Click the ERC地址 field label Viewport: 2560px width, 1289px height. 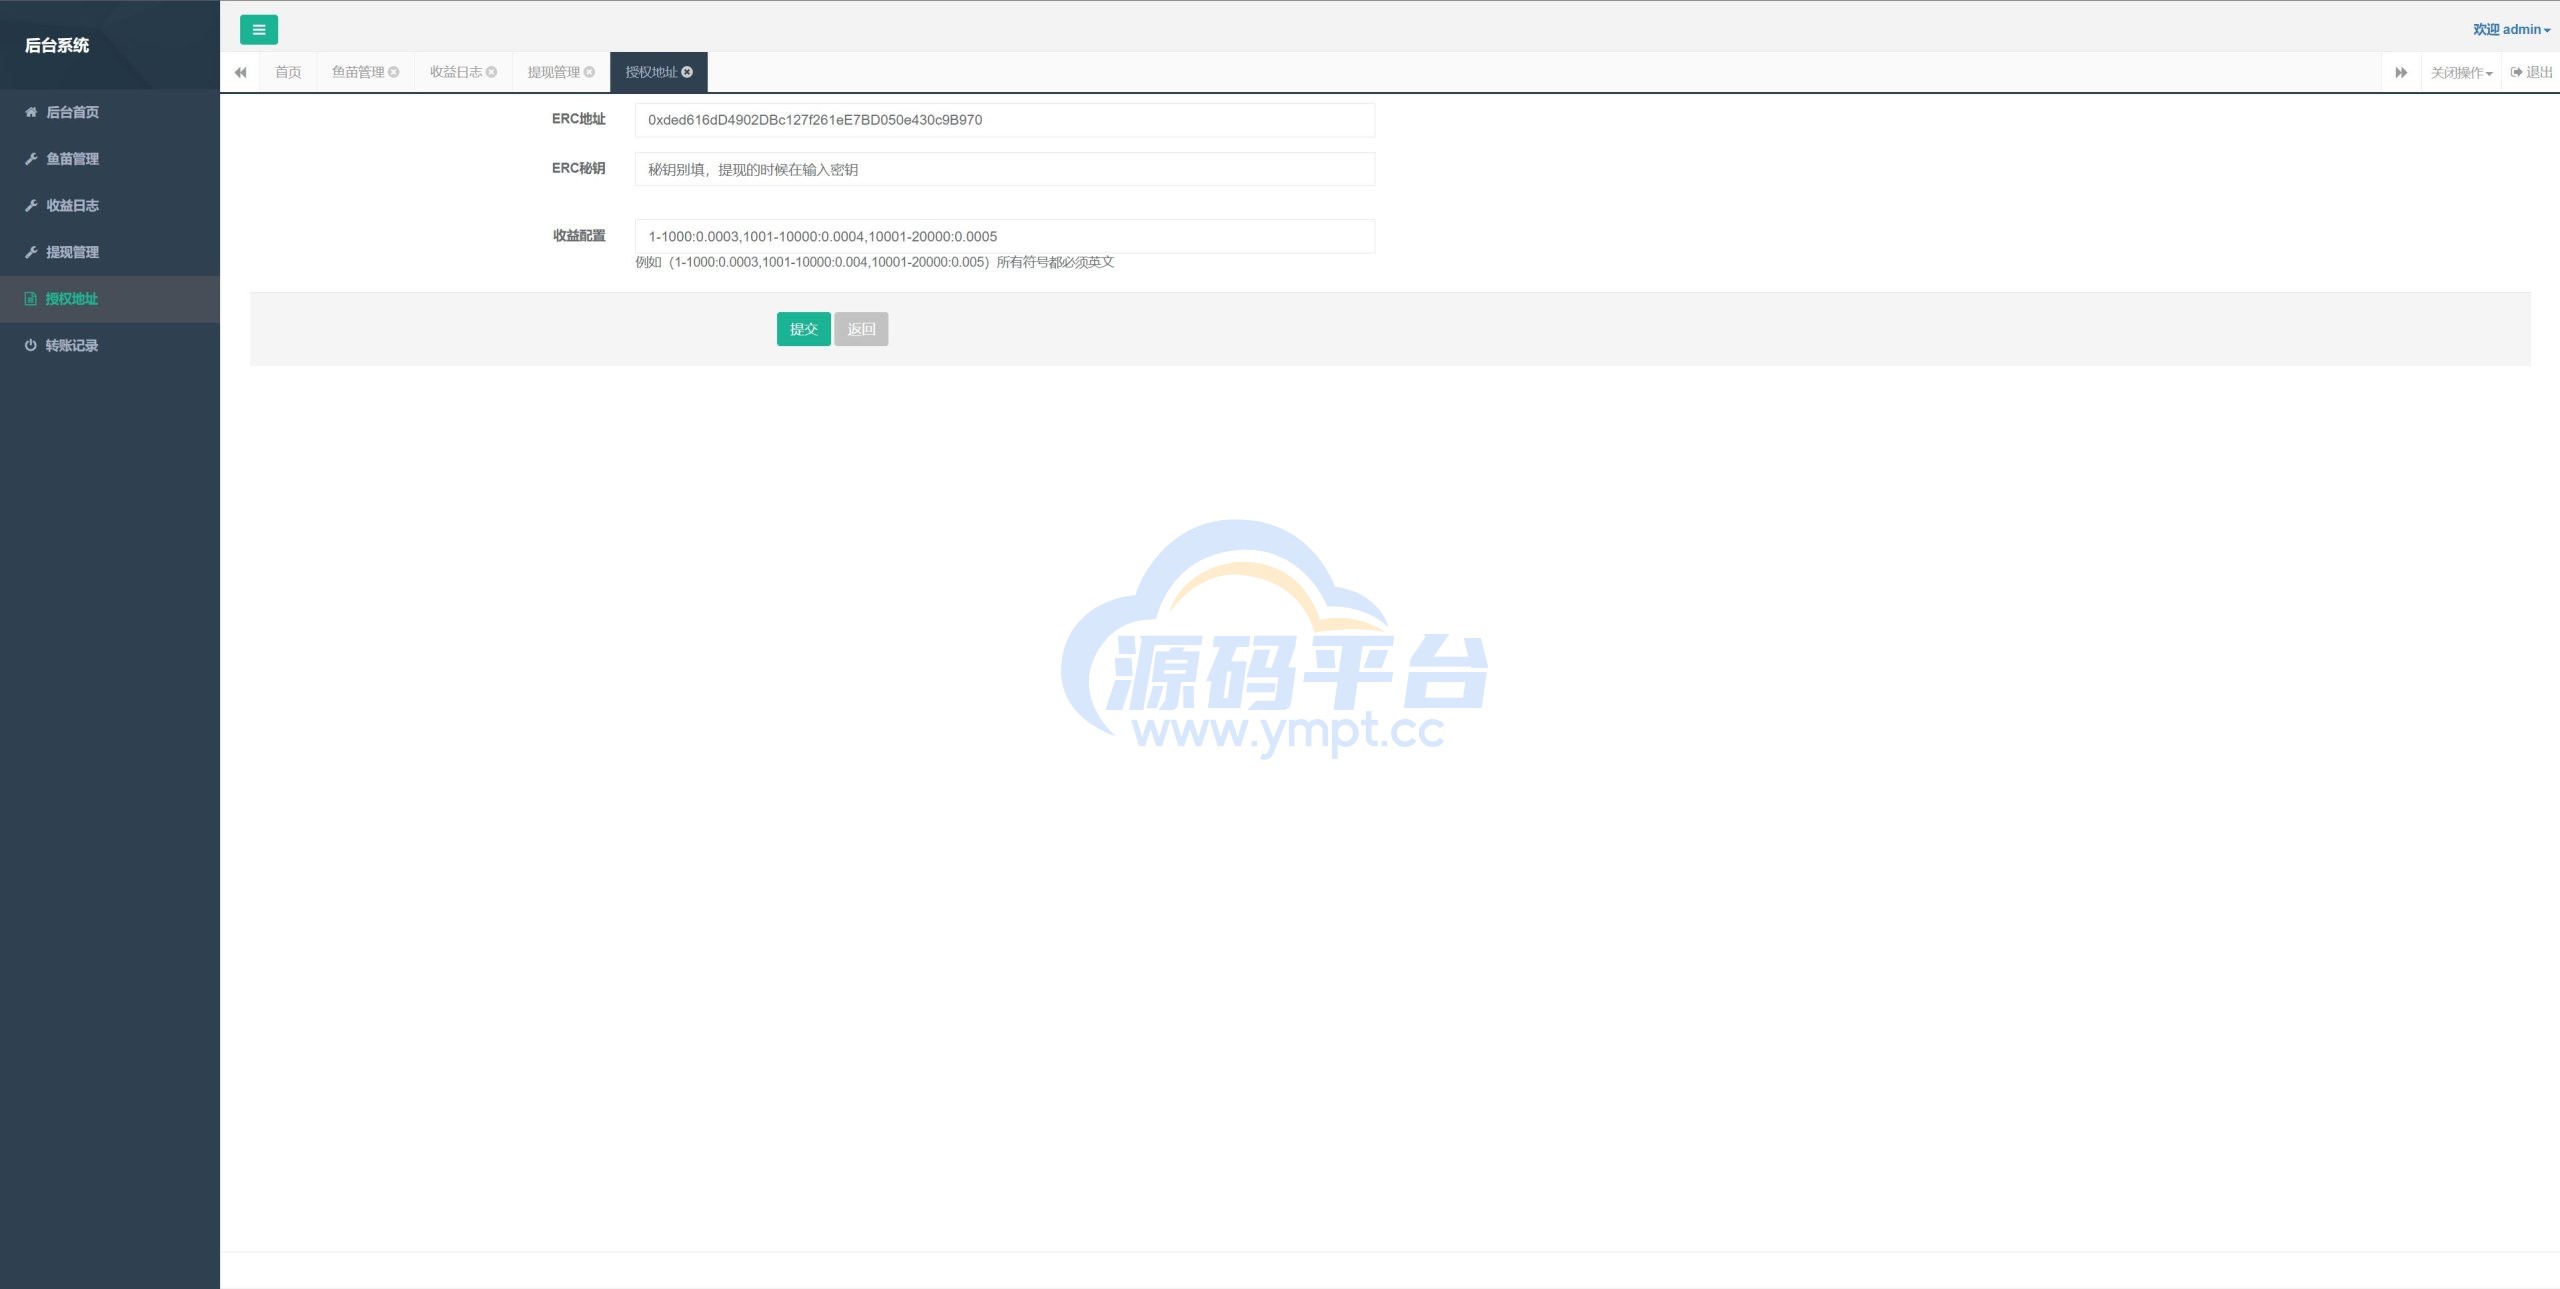(x=578, y=119)
